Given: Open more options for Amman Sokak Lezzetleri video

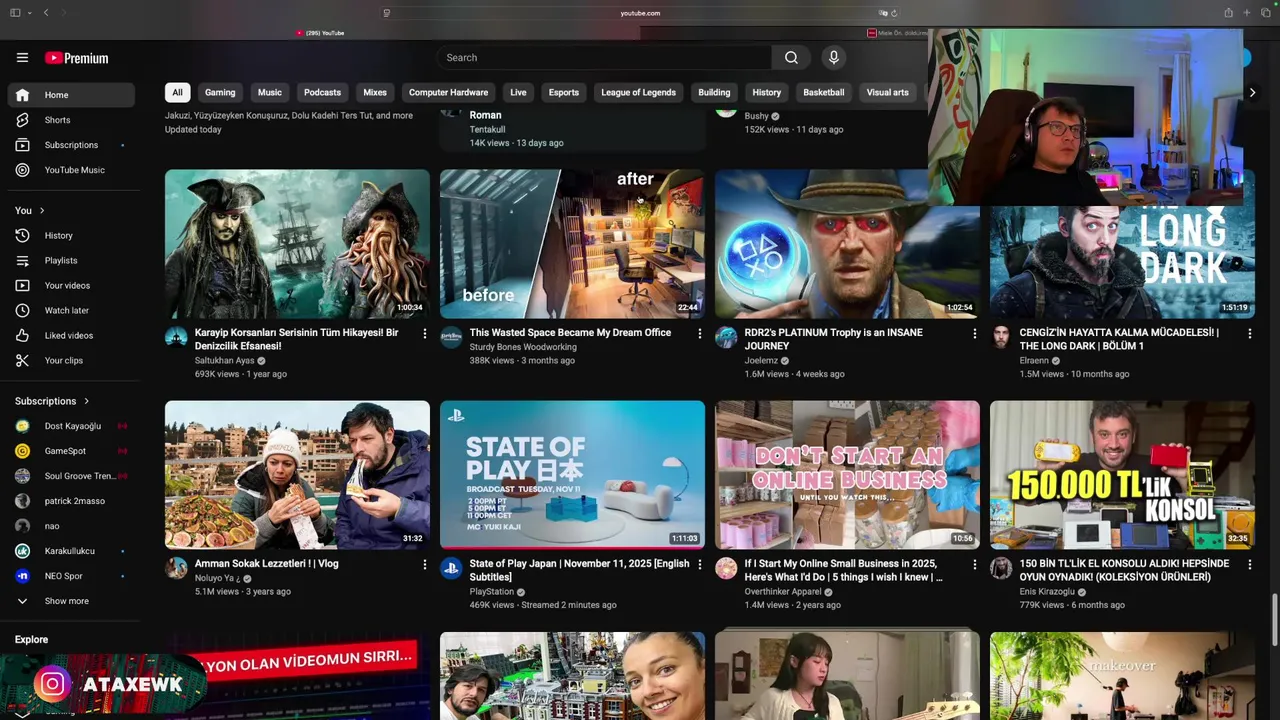Looking at the screenshot, I should tap(424, 565).
